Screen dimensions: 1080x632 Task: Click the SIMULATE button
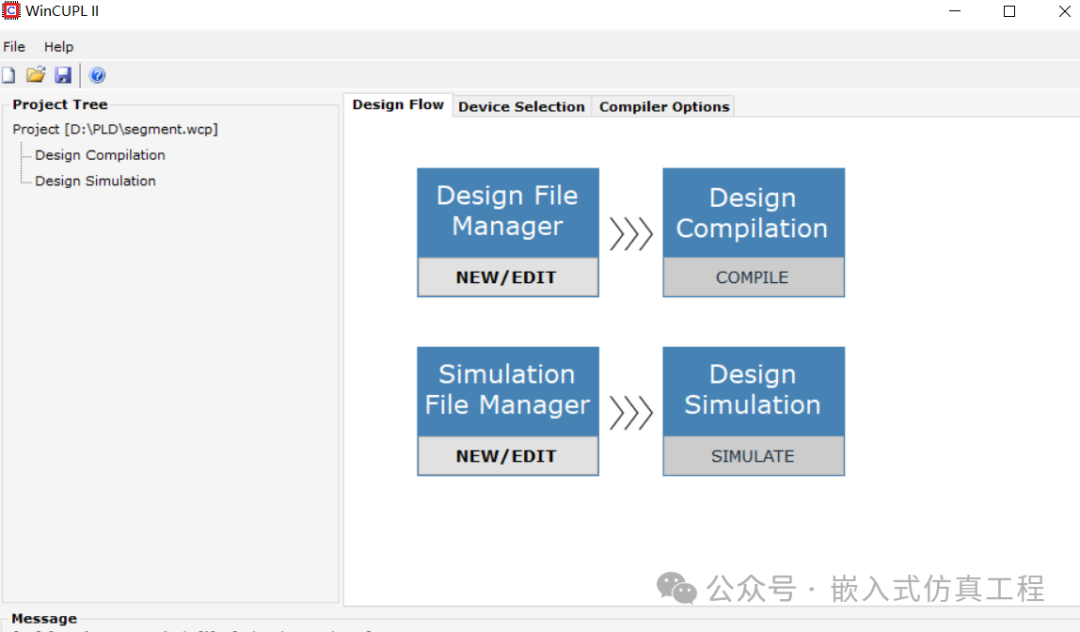click(753, 456)
